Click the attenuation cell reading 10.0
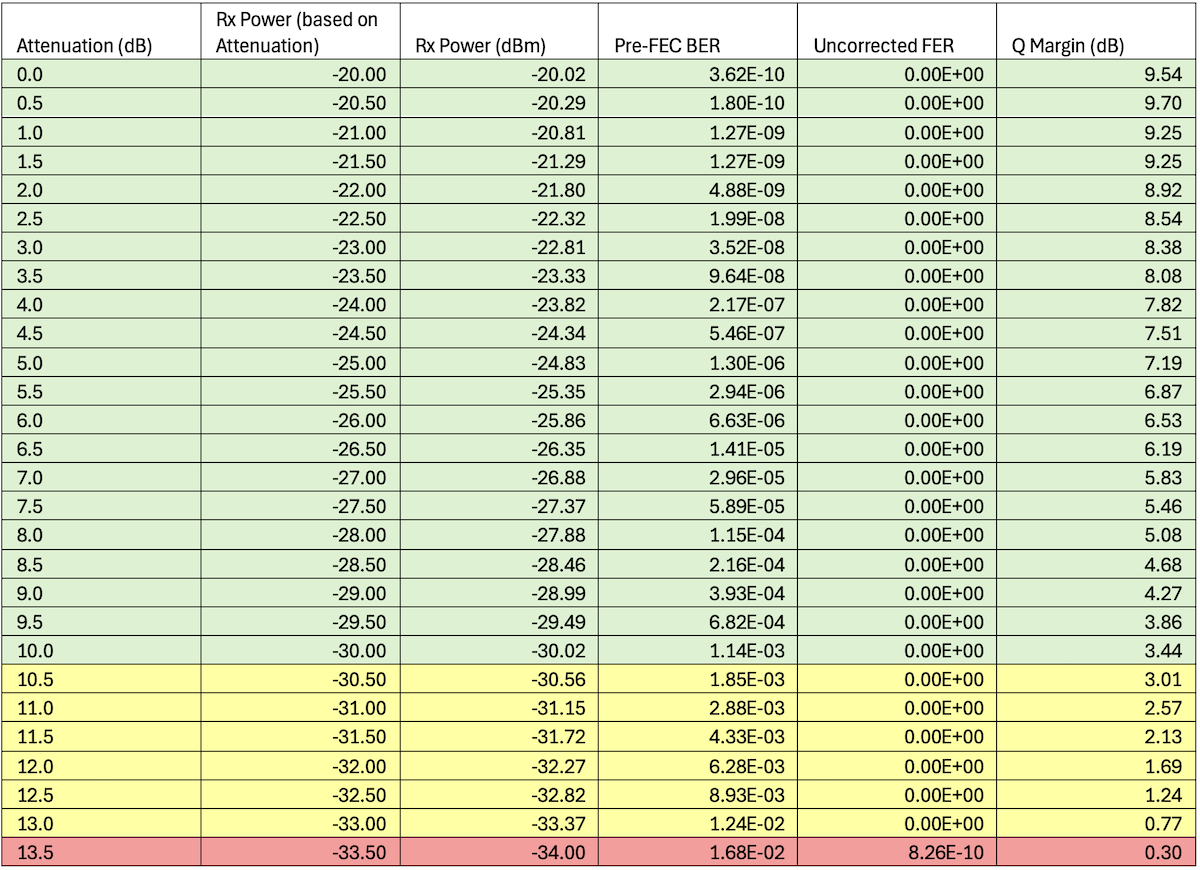 coord(101,651)
